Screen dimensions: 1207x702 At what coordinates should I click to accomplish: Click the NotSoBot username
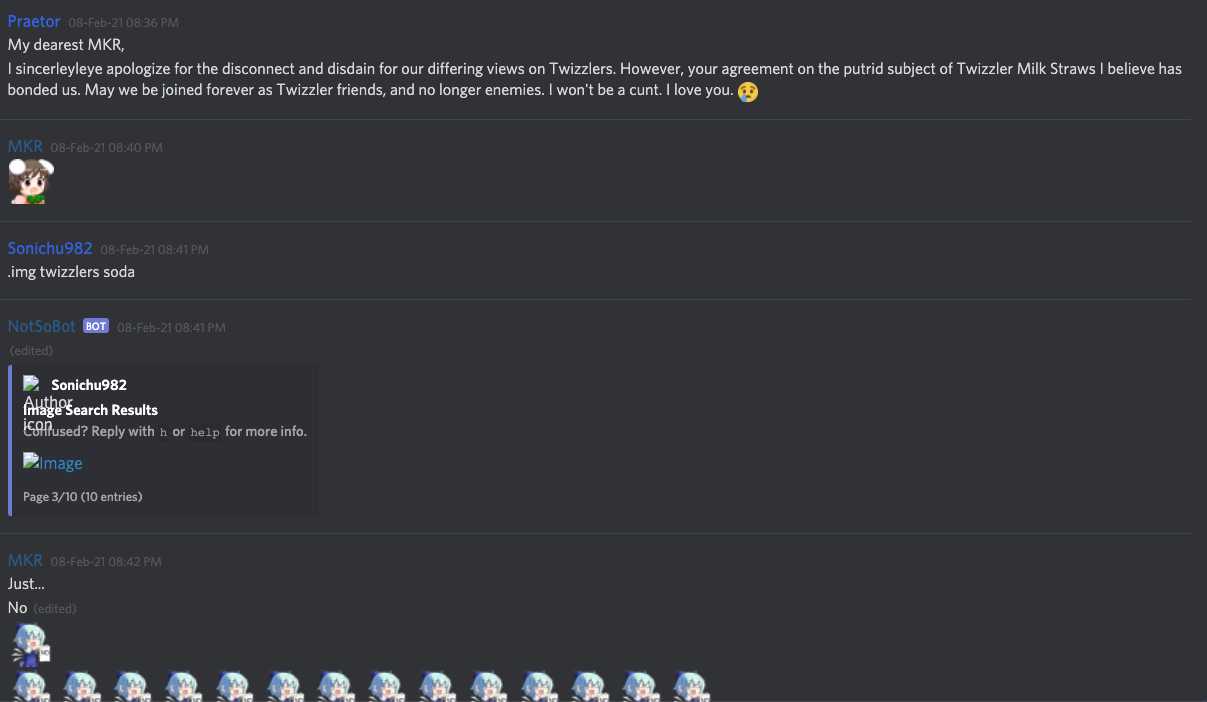(x=41, y=326)
